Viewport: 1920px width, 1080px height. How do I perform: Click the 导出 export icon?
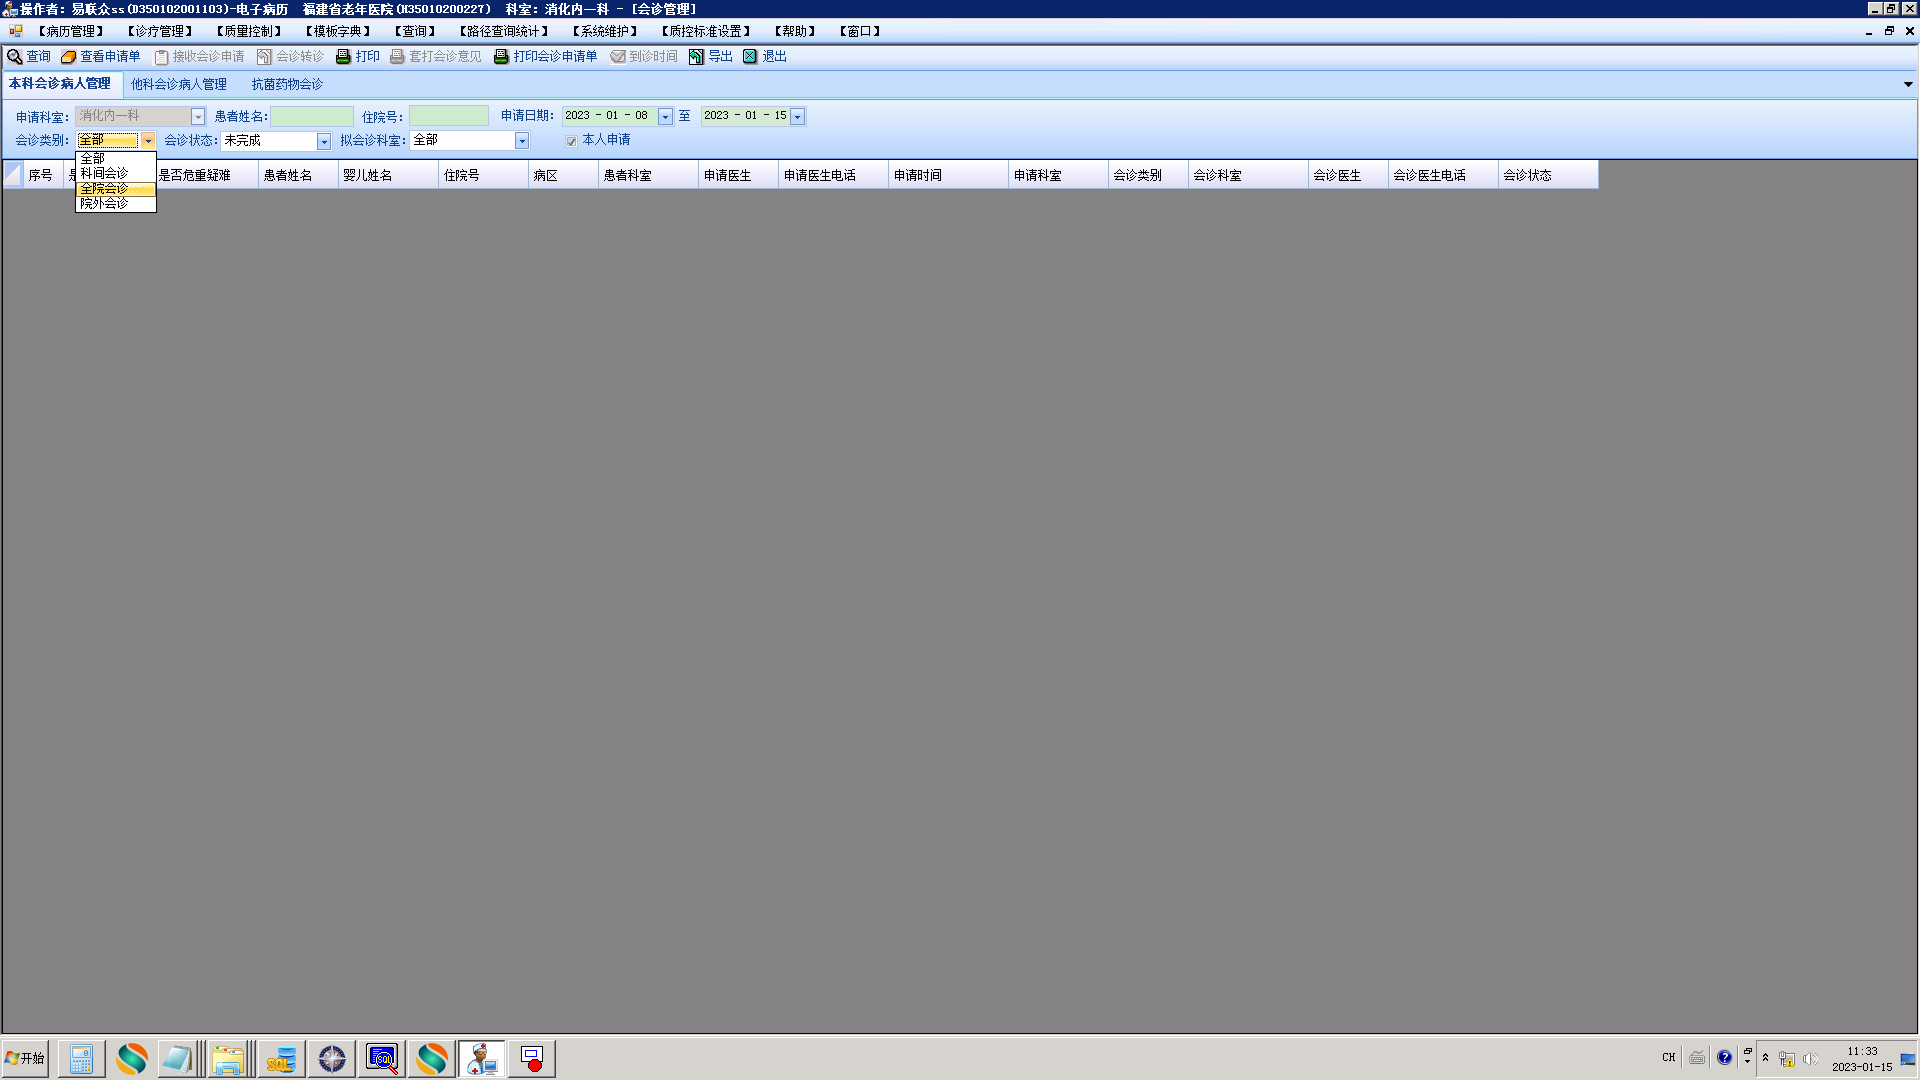coord(696,57)
